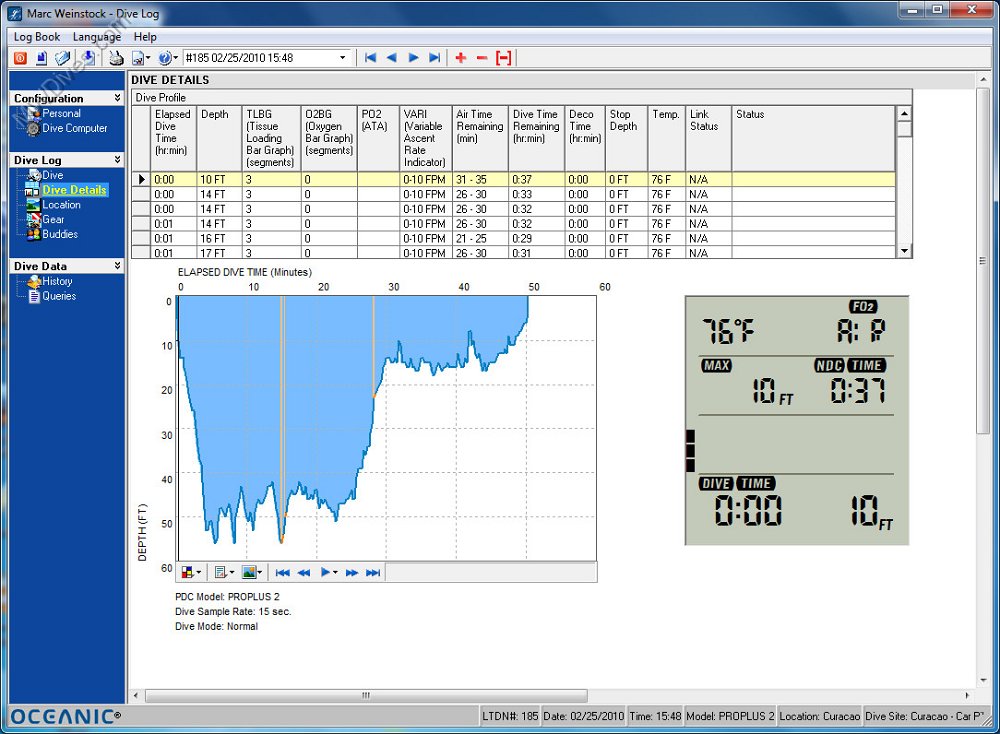The image size is (1000, 734).
Task: Click the Depth column header
Action: point(219,138)
